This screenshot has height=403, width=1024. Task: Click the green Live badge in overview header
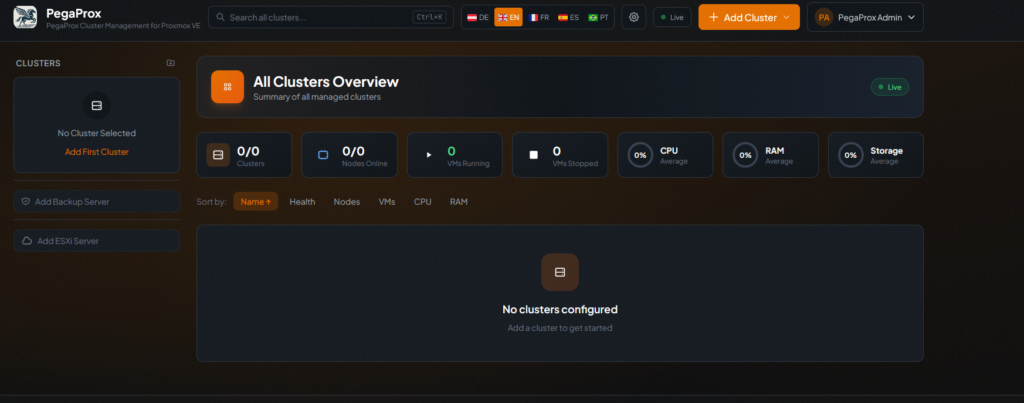click(889, 87)
